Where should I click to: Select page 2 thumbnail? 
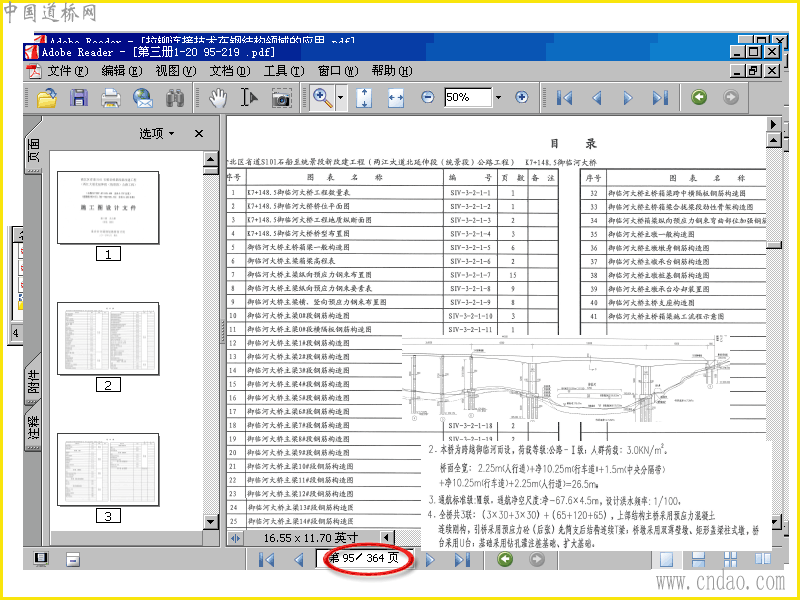108,339
